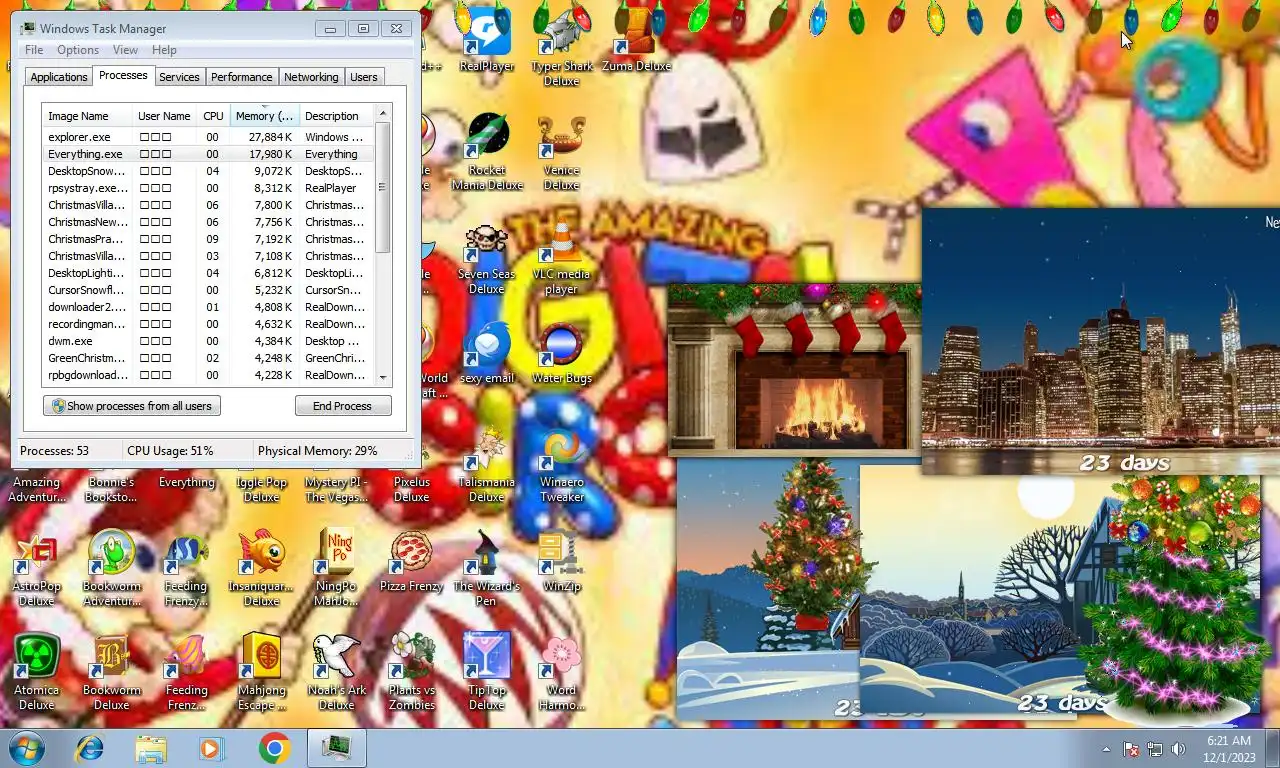
Task: Sort by the Image Name column header
Action: 87,116
